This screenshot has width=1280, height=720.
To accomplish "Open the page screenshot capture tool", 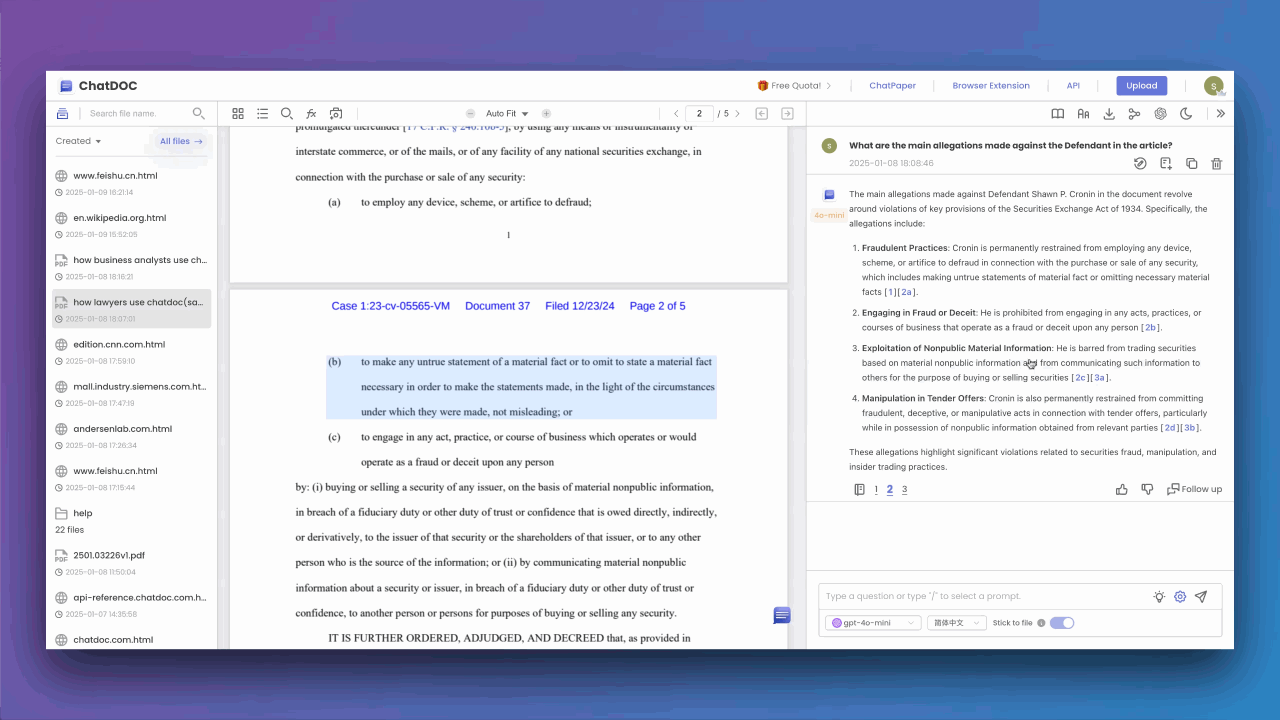I will [x=336, y=113].
